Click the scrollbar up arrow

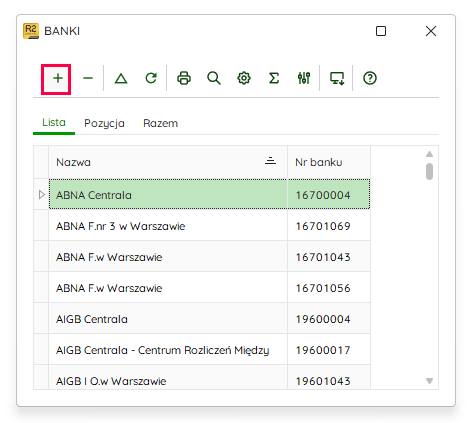[429, 154]
